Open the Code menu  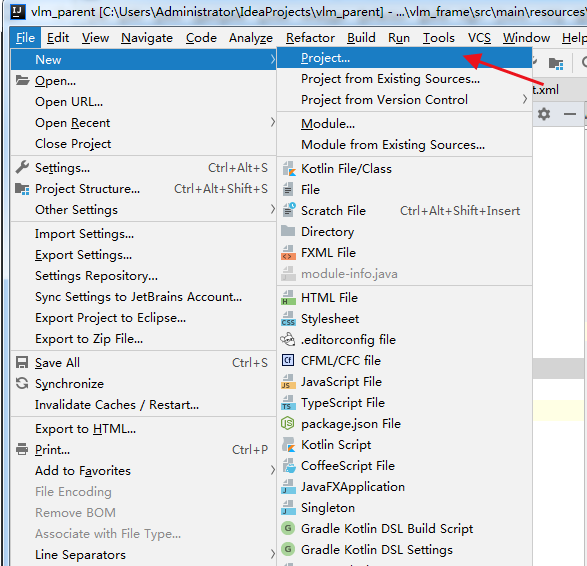[x=201, y=38]
